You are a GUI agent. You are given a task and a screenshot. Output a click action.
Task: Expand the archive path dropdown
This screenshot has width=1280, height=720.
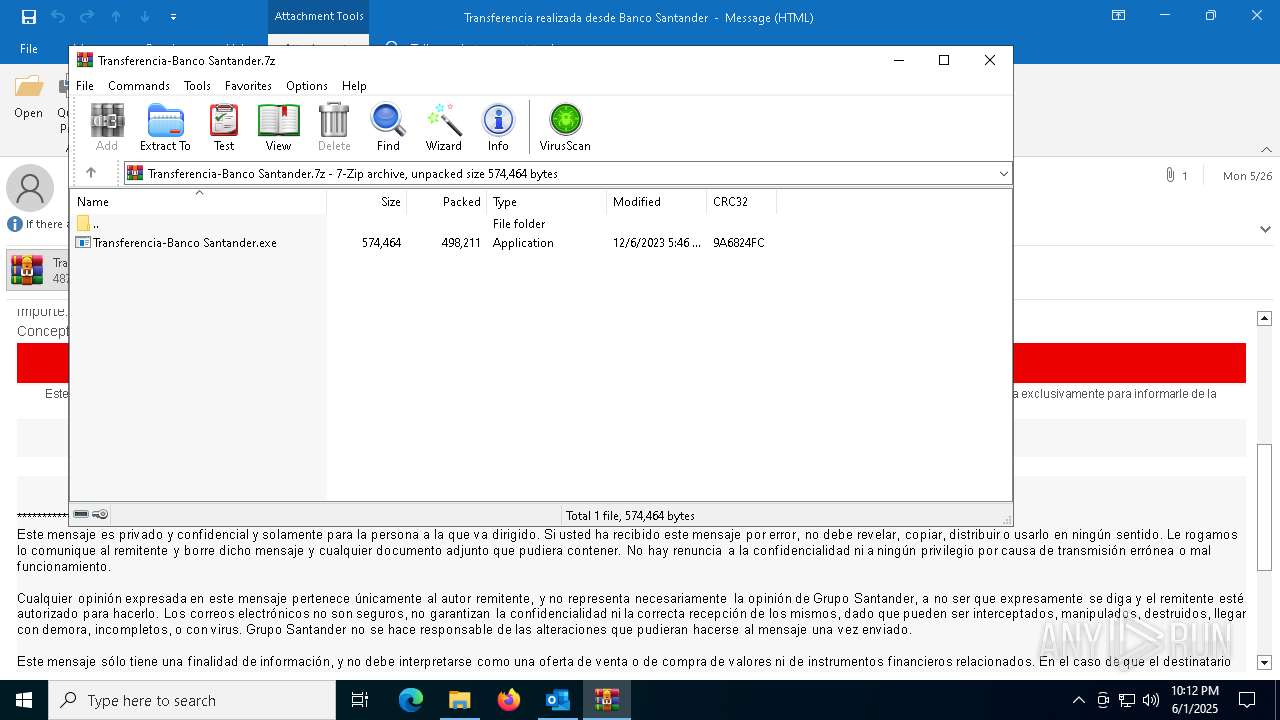1003,174
